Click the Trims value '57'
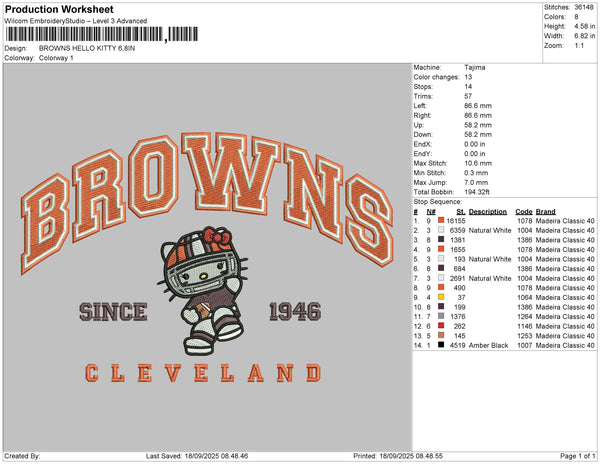Image resolution: width=600 pixels, height=464 pixels. click(468, 96)
